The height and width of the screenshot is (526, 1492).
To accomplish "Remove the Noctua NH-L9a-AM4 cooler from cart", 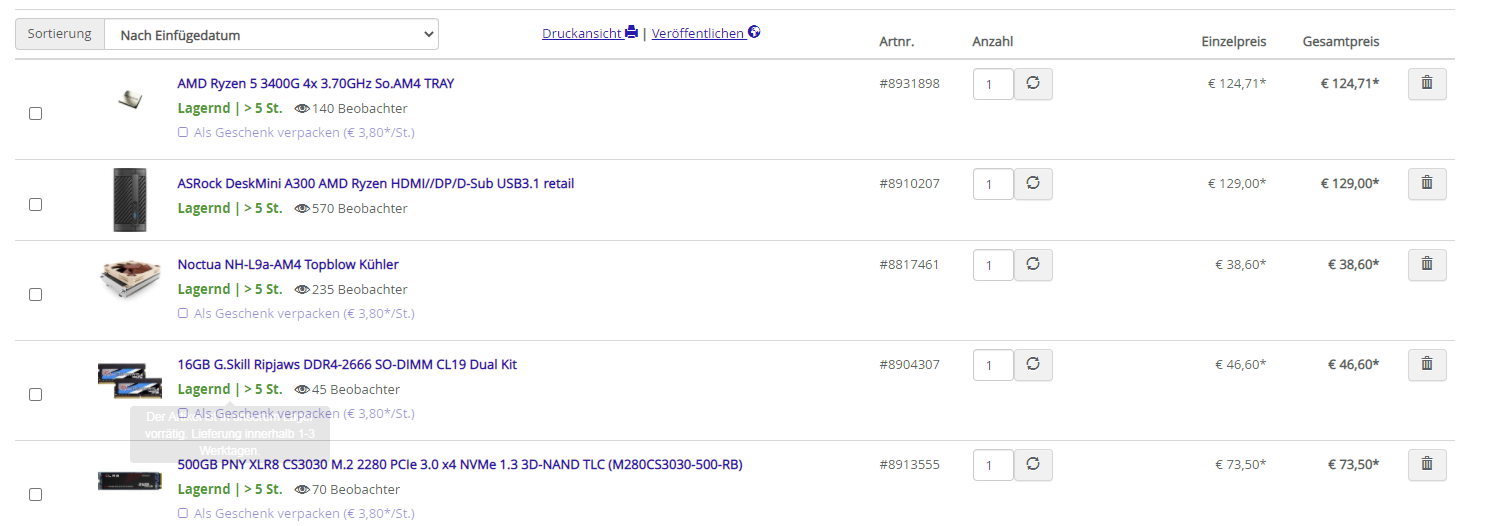I will (1427, 265).
